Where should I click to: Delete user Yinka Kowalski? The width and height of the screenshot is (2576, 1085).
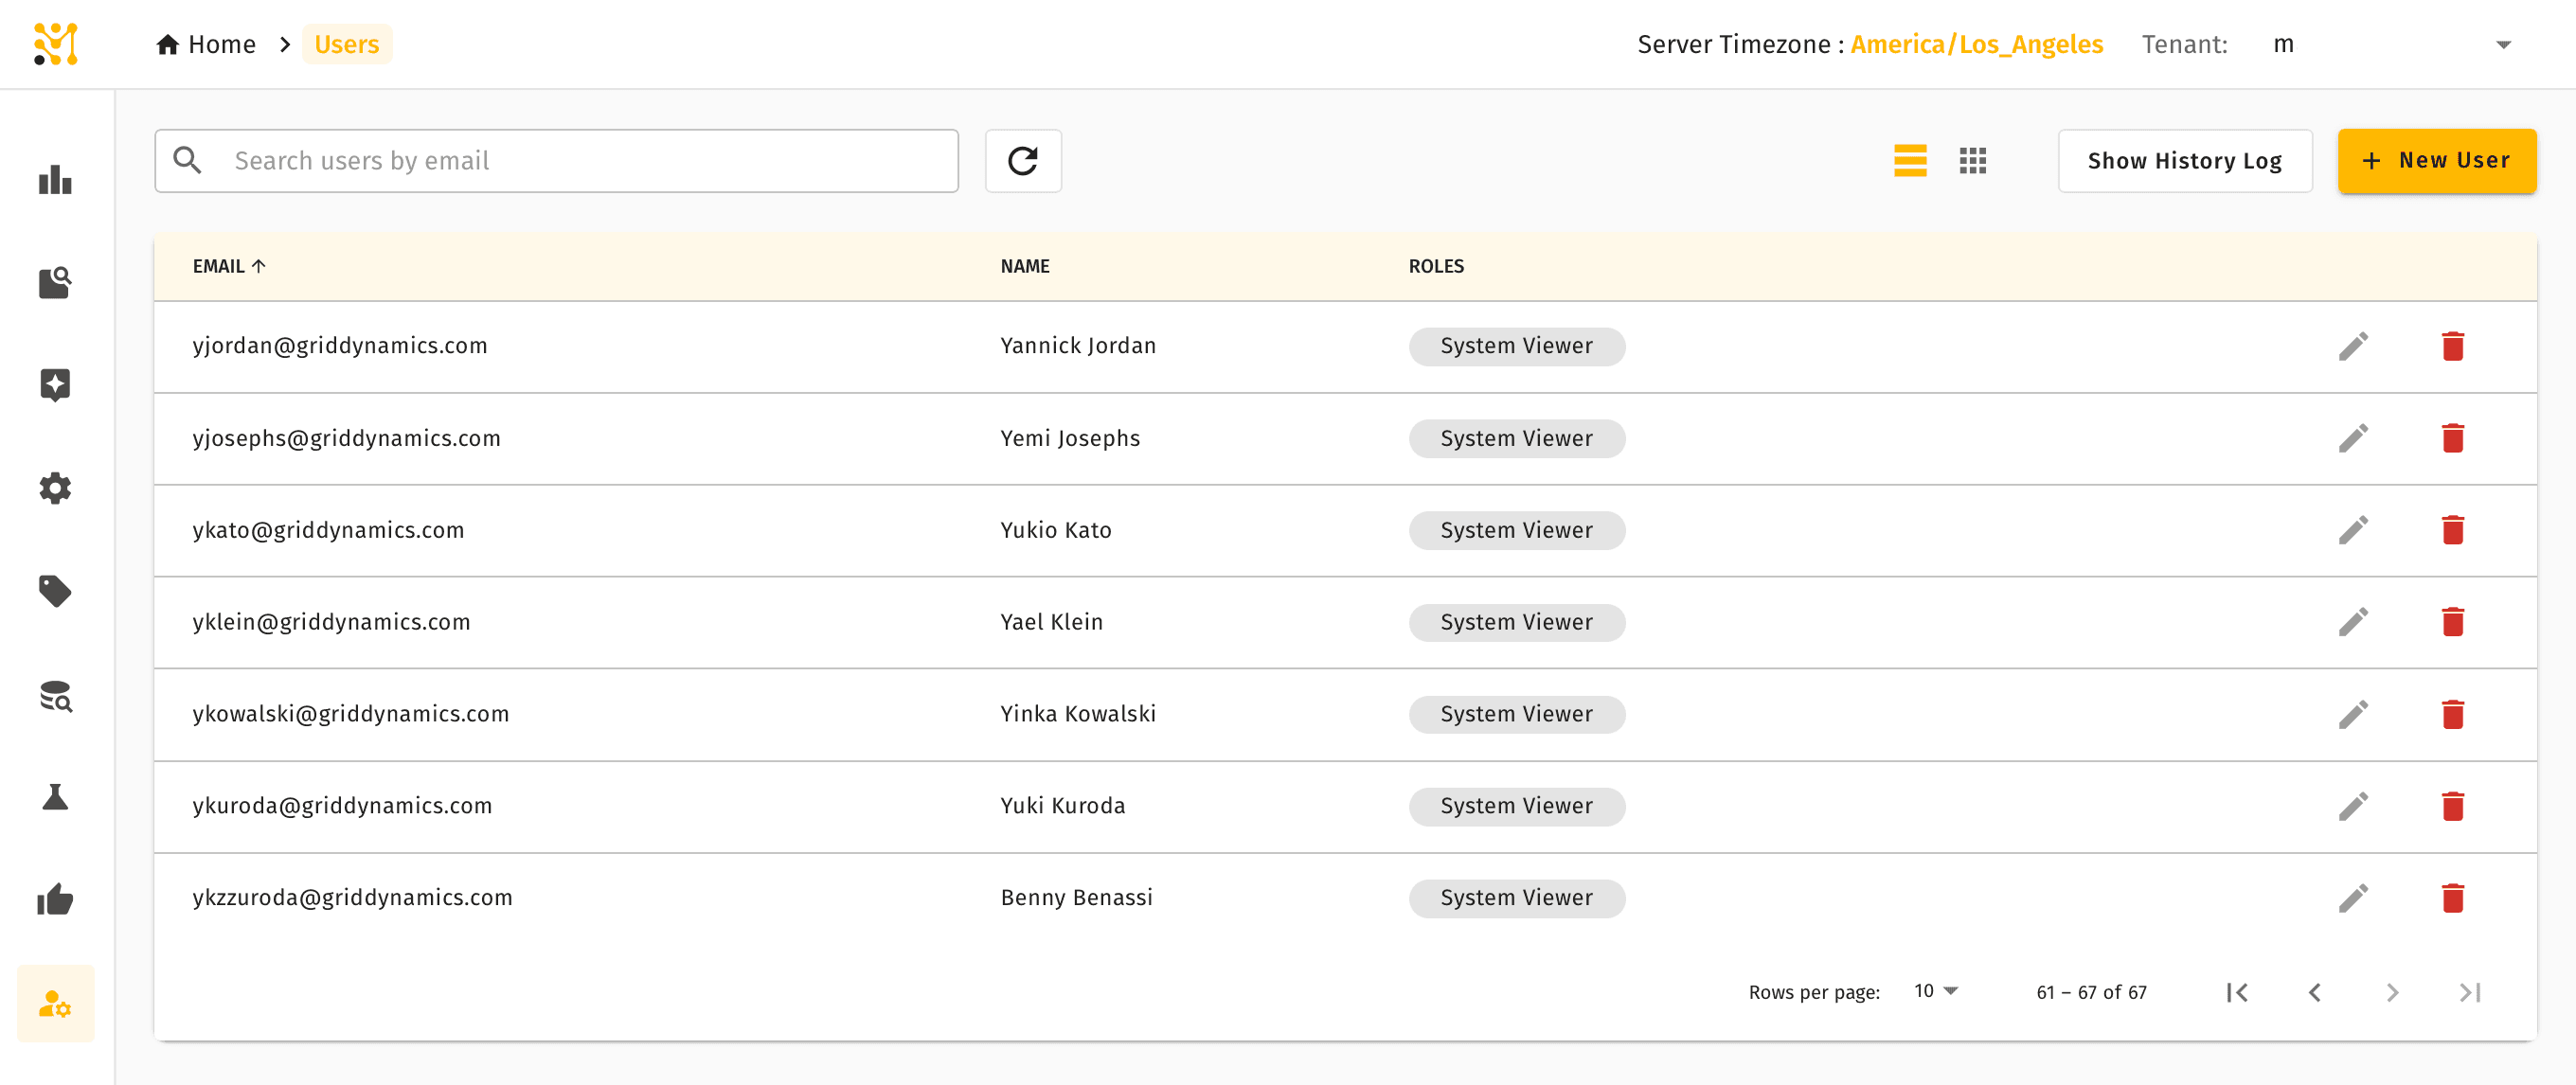pyautogui.click(x=2453, y=715)
